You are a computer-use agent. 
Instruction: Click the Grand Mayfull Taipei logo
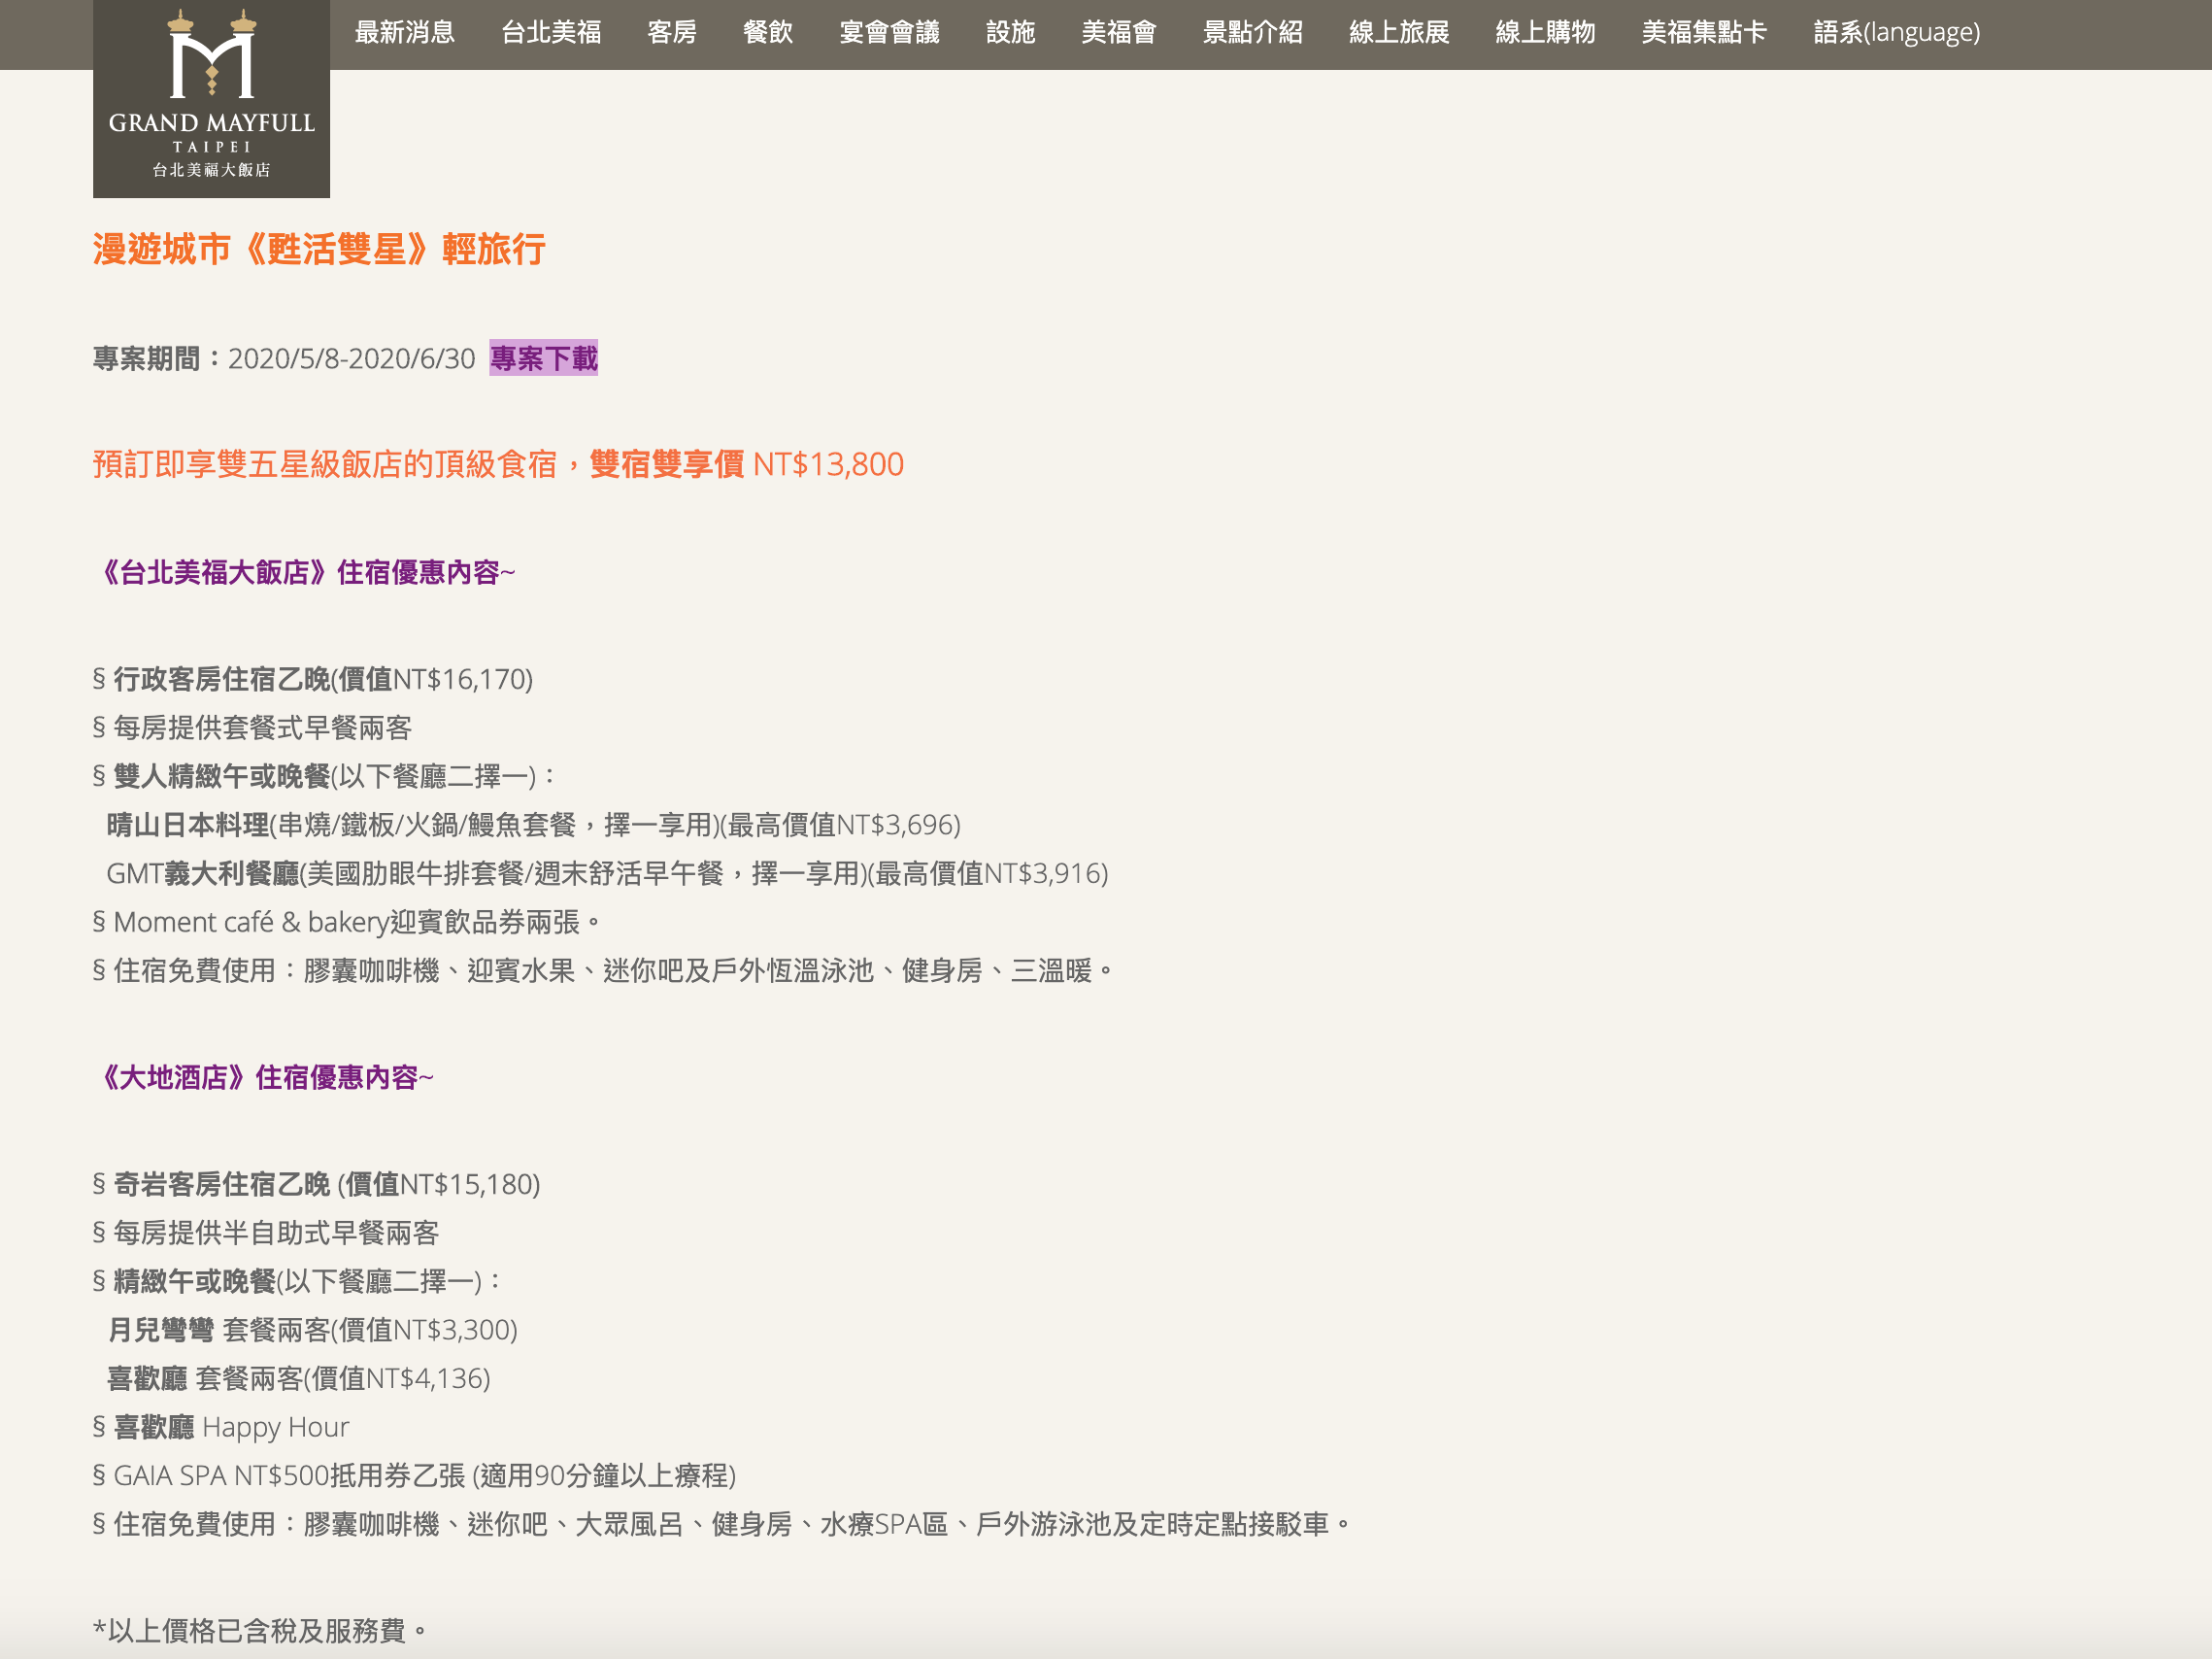click(211, 98)
